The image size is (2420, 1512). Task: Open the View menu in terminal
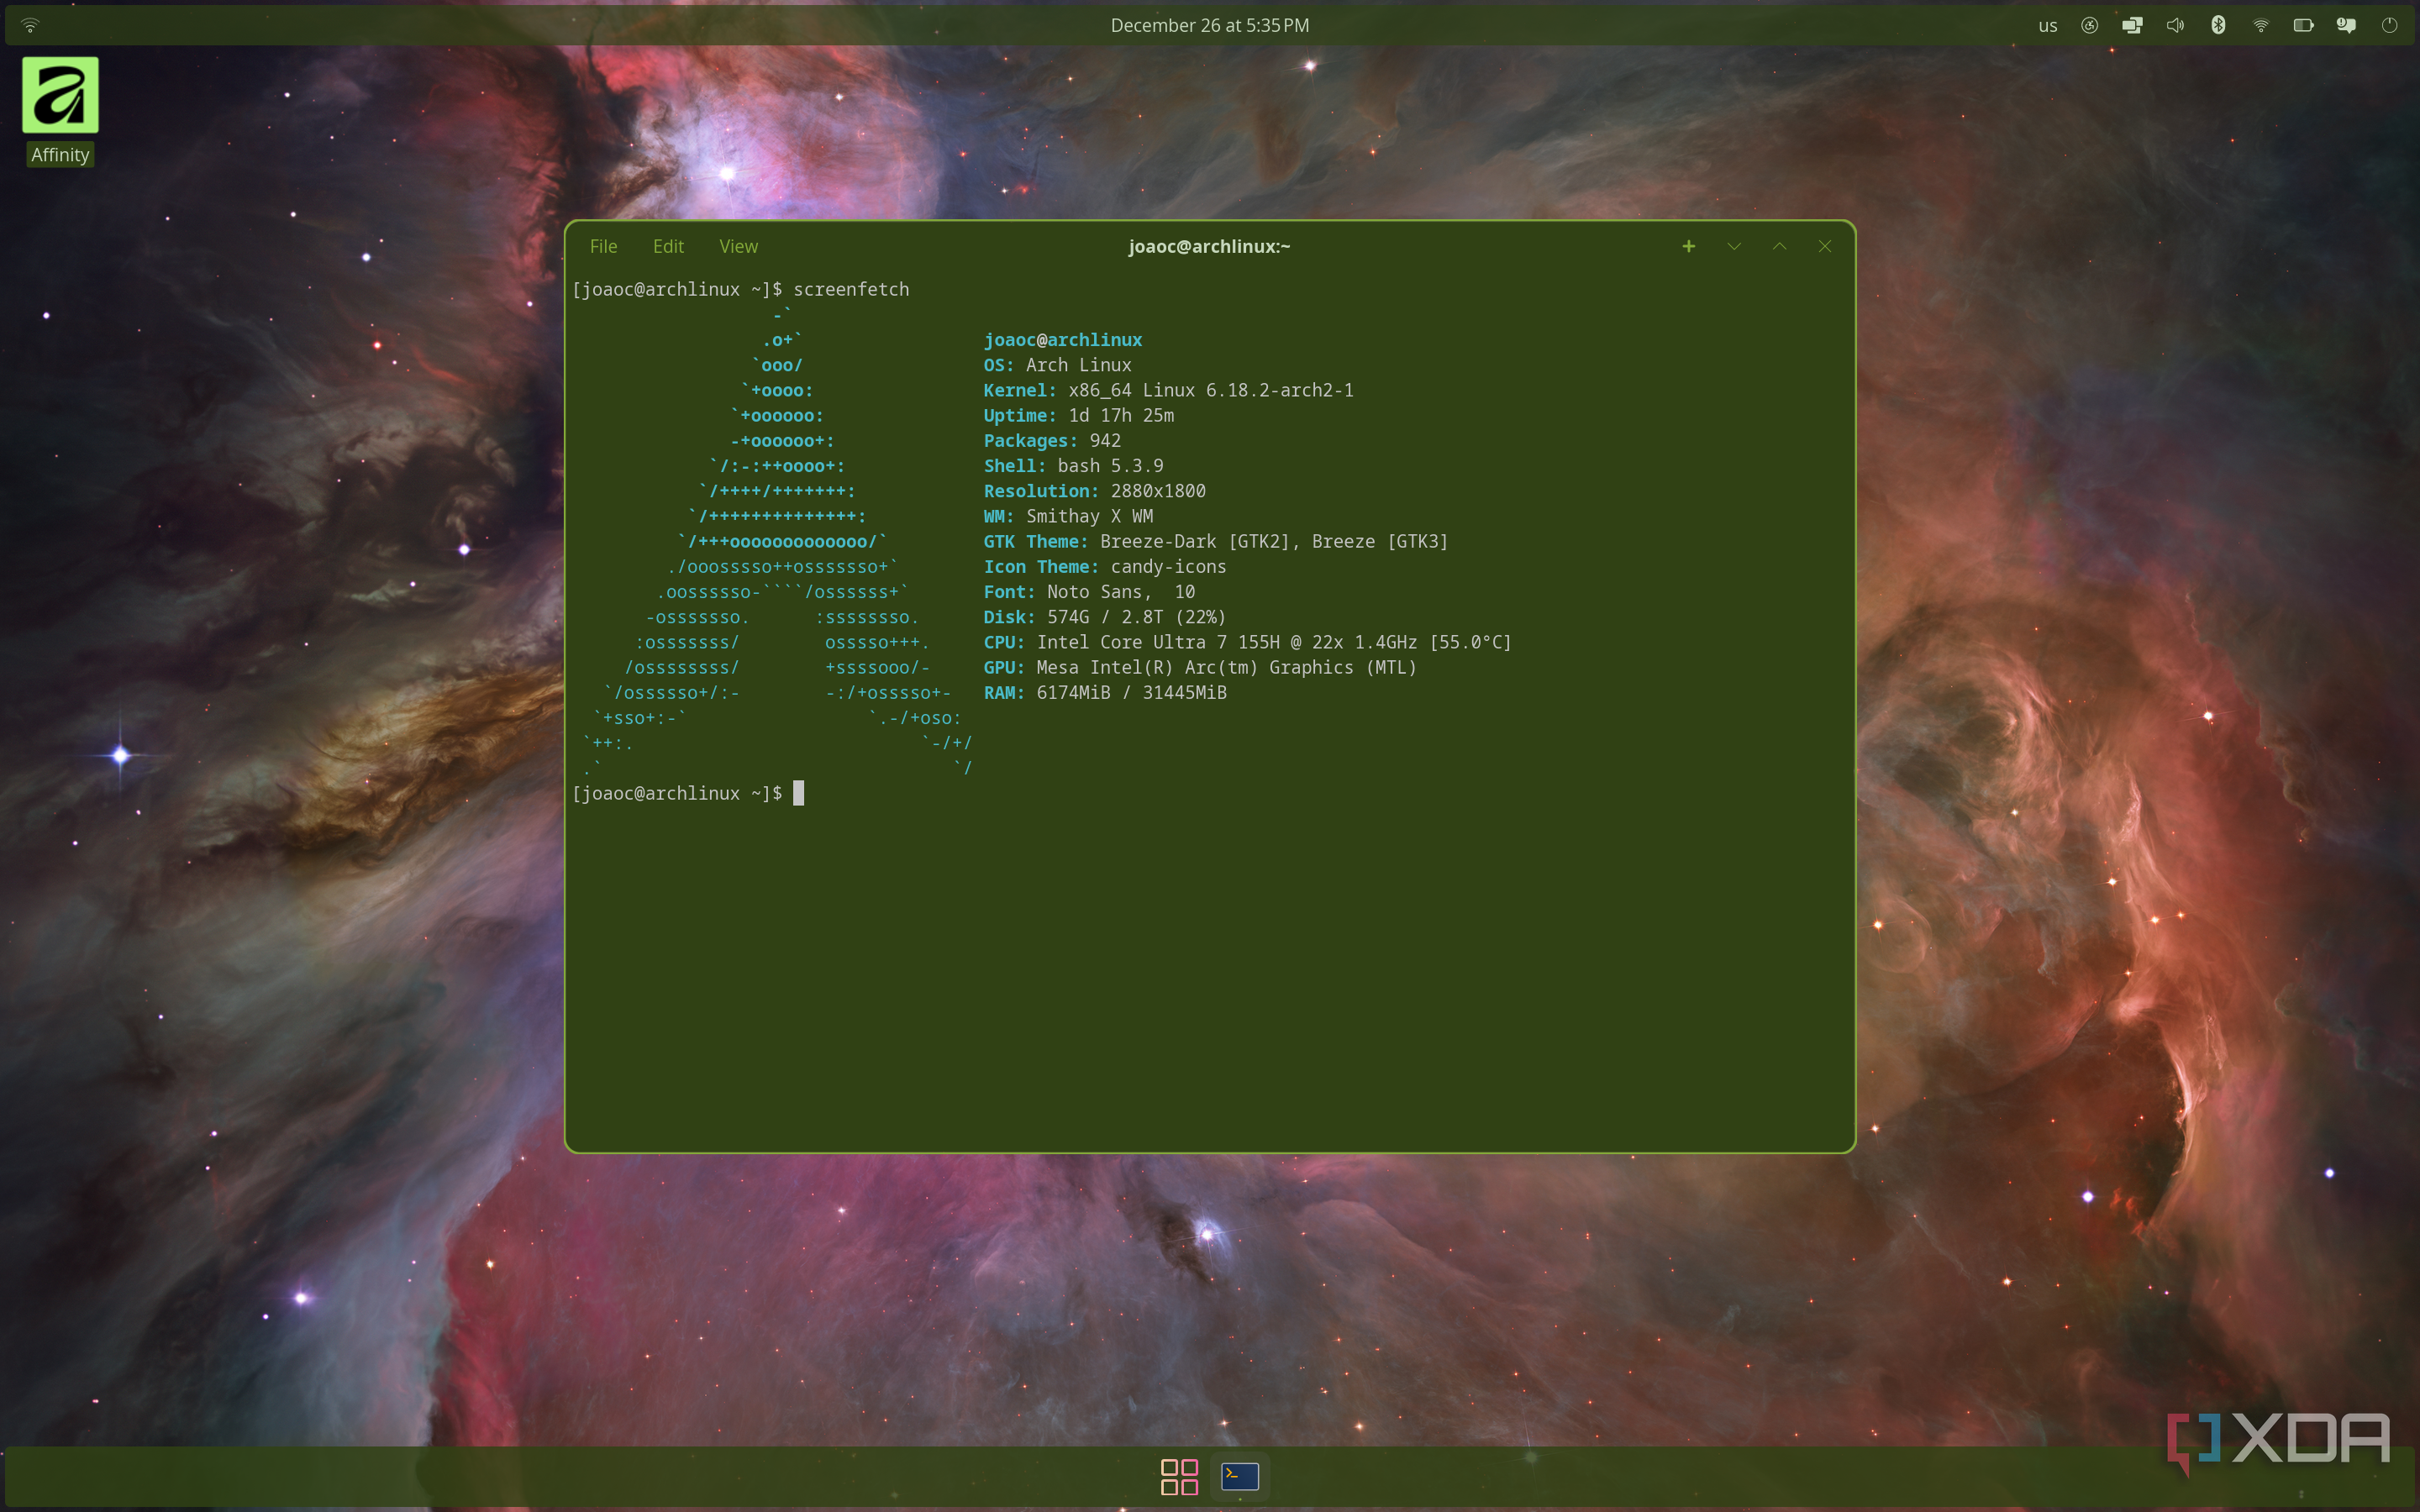click(x=738, y=246)
